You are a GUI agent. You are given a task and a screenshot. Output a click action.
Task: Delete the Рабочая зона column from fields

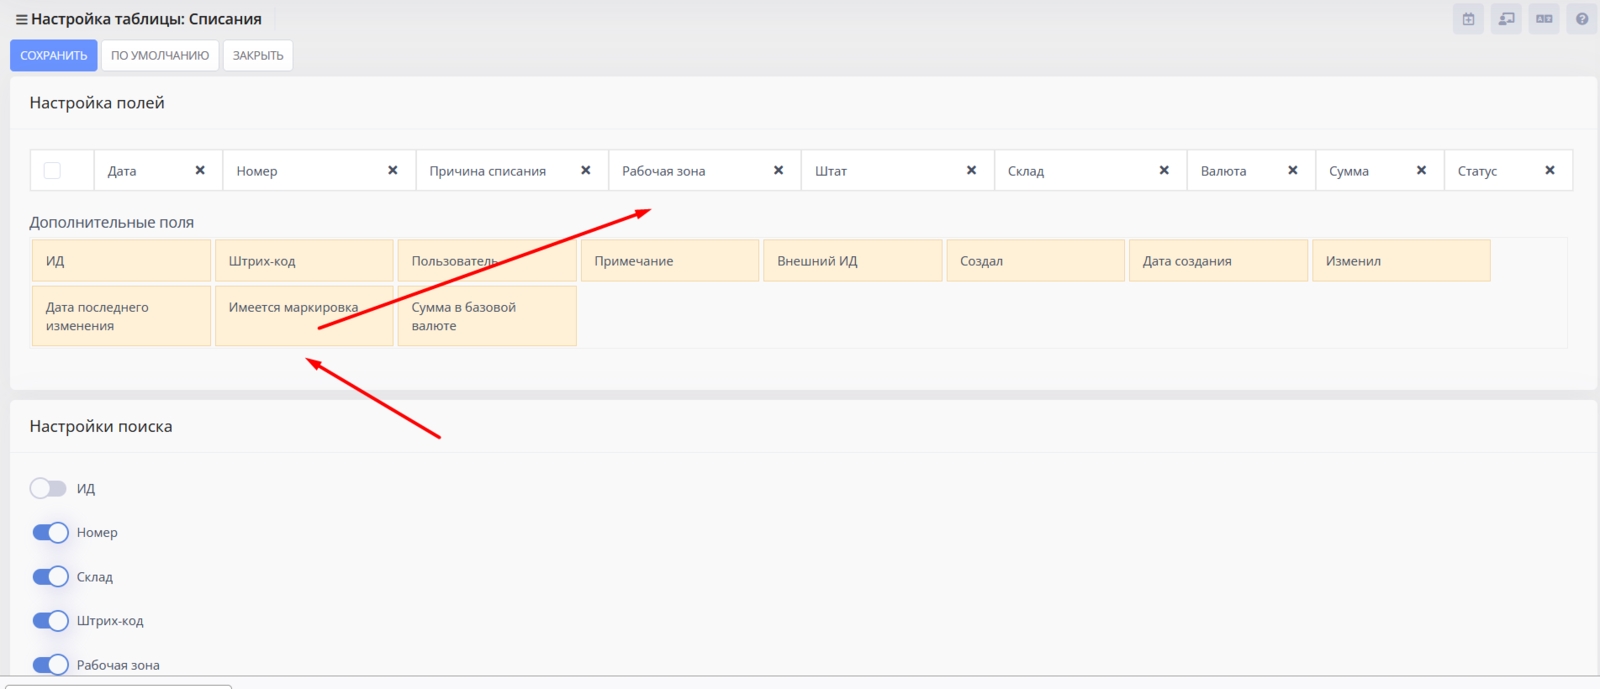click(x=778, y=170)
